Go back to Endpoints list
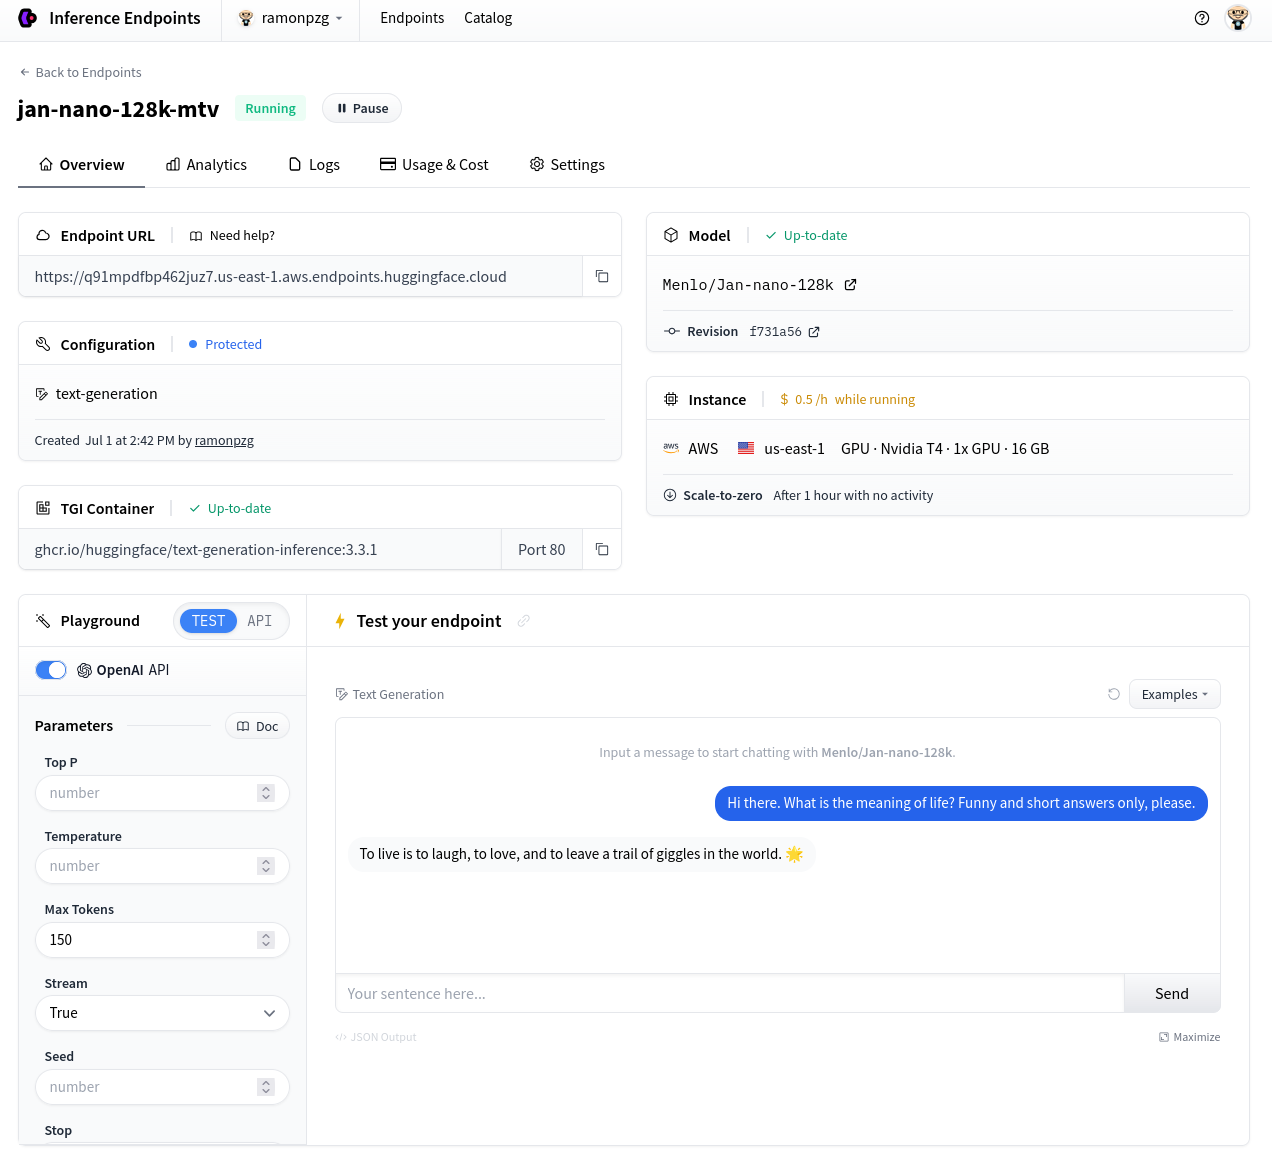 pos(80,72)
